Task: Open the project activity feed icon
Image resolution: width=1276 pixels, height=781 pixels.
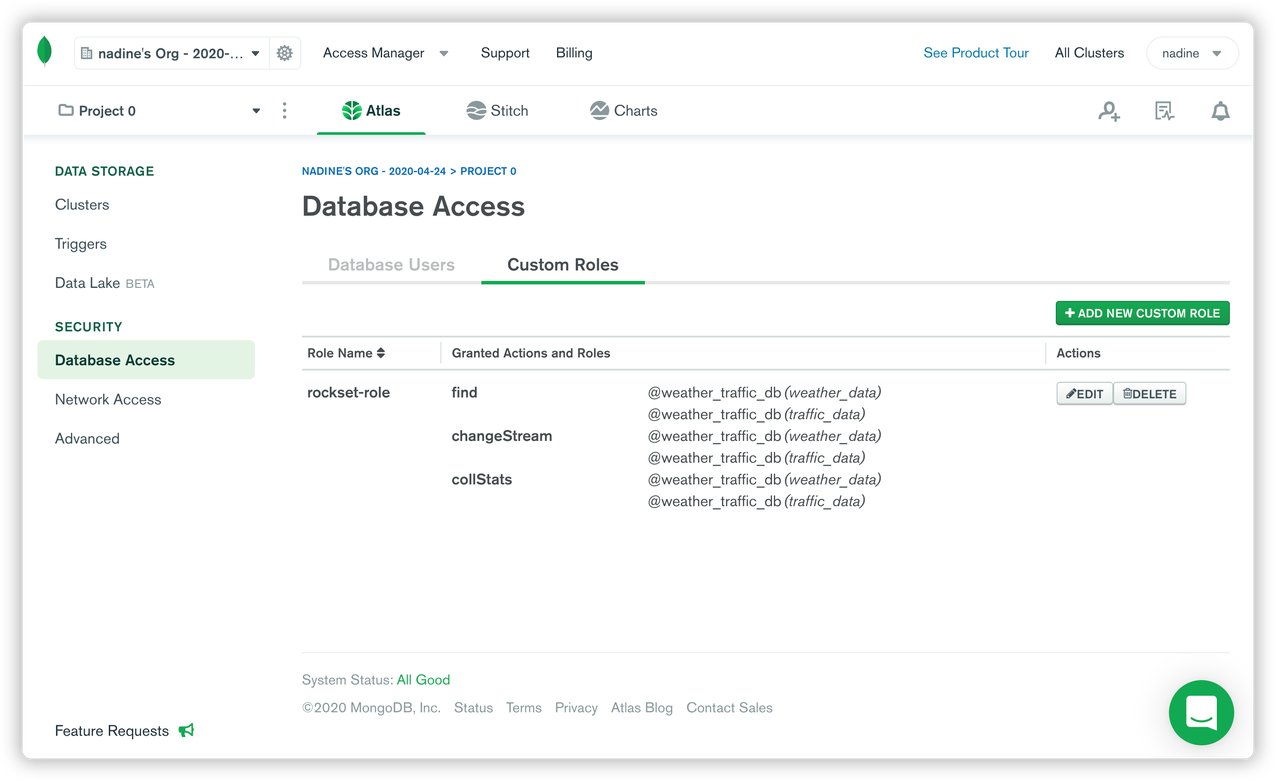Action: pos(1164,111)
